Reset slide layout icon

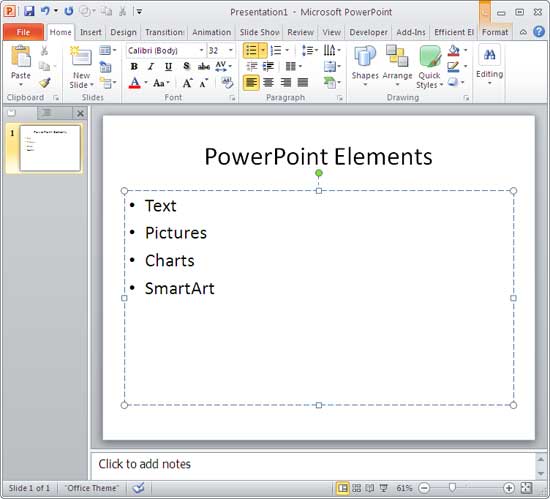tap(106, 66)
